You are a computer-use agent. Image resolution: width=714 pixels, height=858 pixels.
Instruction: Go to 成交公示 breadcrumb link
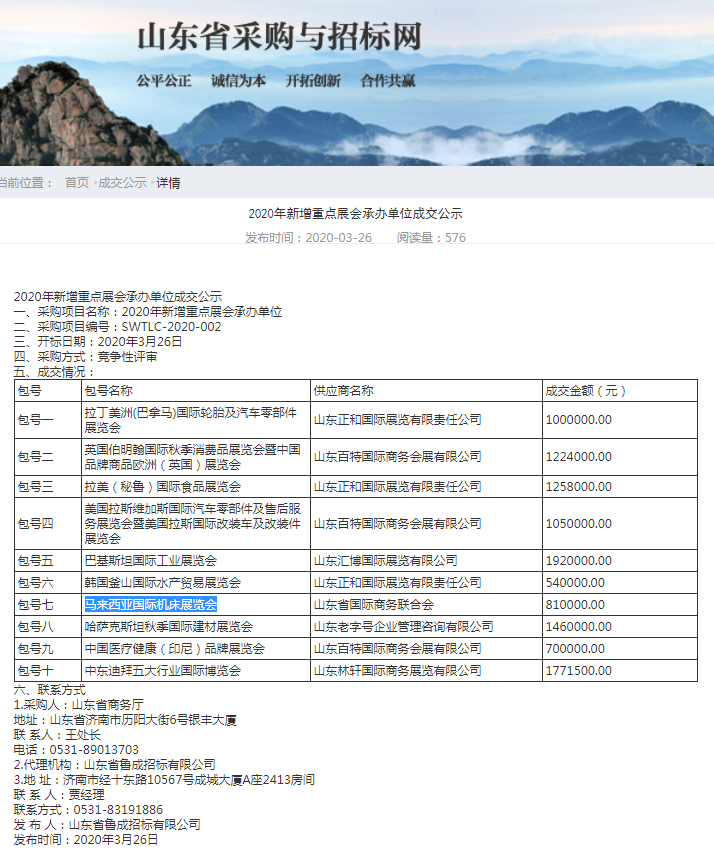[x=123, y=183]
